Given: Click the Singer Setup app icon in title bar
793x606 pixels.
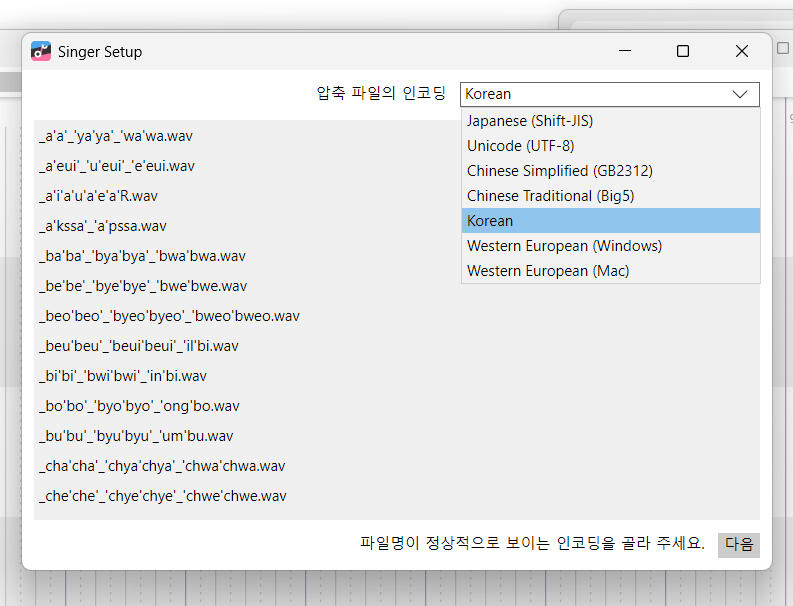Looking at the screenshot, I should click(41, 51).
